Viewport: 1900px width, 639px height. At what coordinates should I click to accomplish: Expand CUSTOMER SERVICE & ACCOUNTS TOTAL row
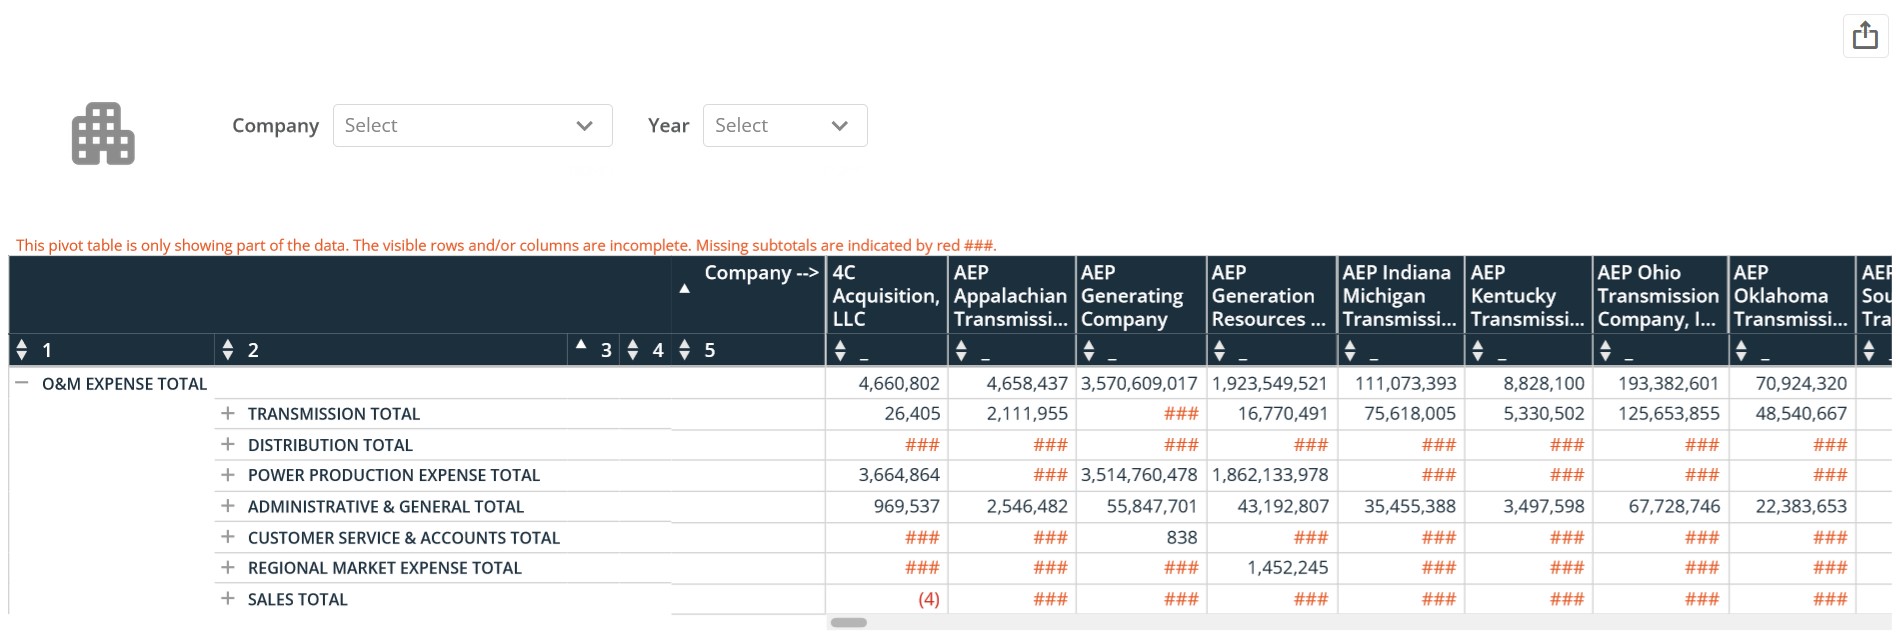pyautogui.click(x=228, y=537)
